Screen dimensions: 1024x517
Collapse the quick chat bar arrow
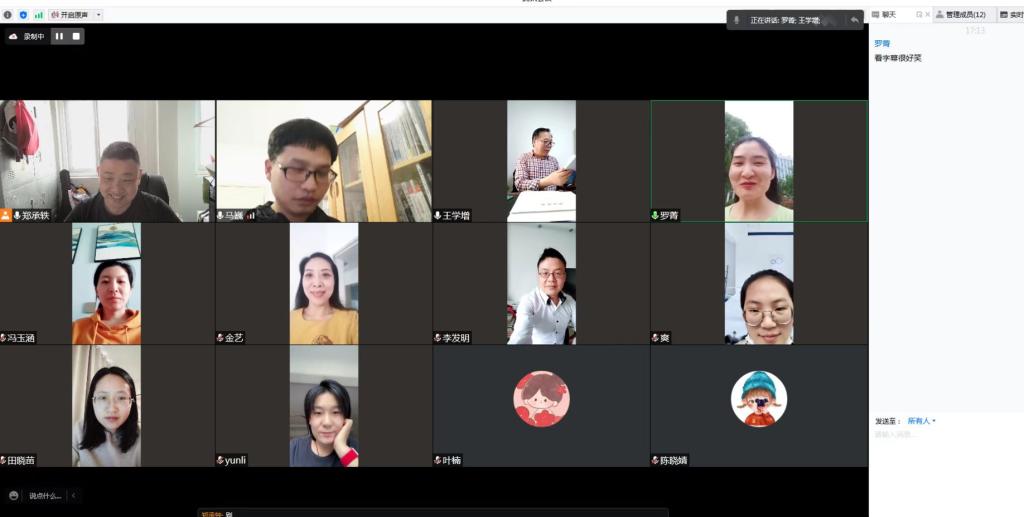coord(73,495)
